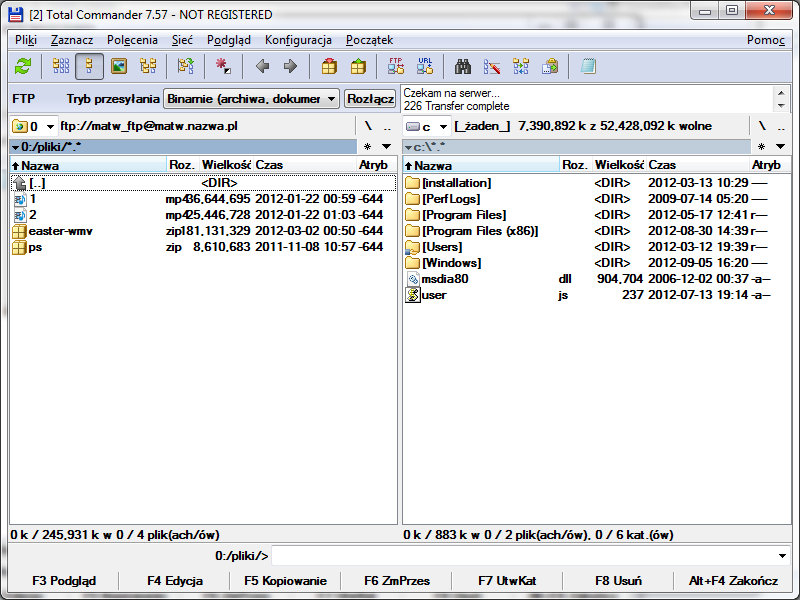Viewport: 800px width, 600px height.
Task: Click the clipboard copy names icon
Action: pyautogui.click(x=550, y=66)
